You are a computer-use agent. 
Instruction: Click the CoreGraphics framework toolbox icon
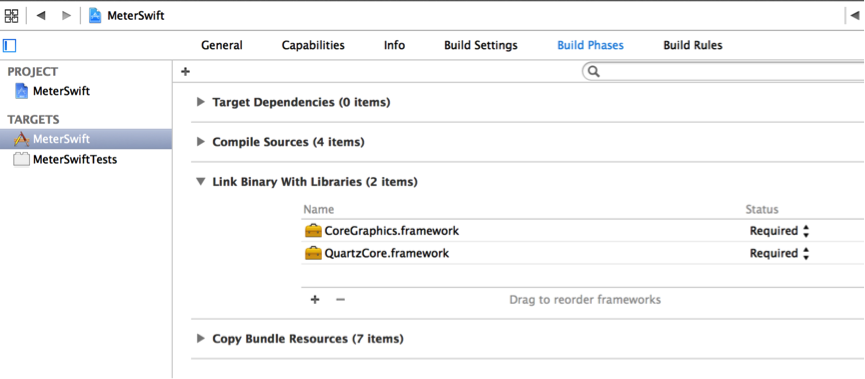click(x=313, y=231)
